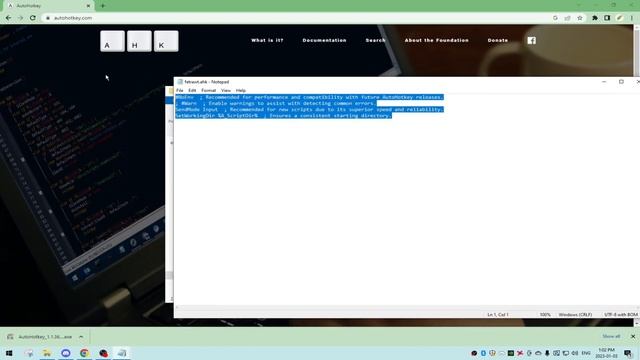Open a new Chrome tab
This screenshot has height=360, width=640.
click(103, 6)
